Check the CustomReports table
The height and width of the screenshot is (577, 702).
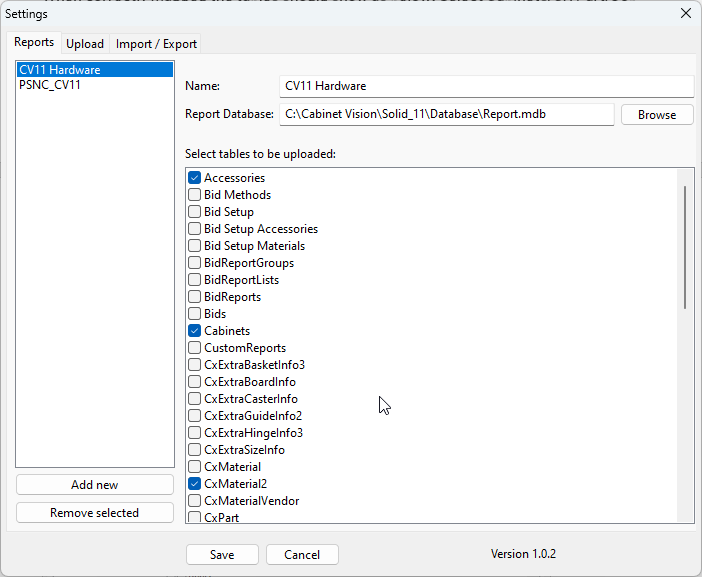195,348
